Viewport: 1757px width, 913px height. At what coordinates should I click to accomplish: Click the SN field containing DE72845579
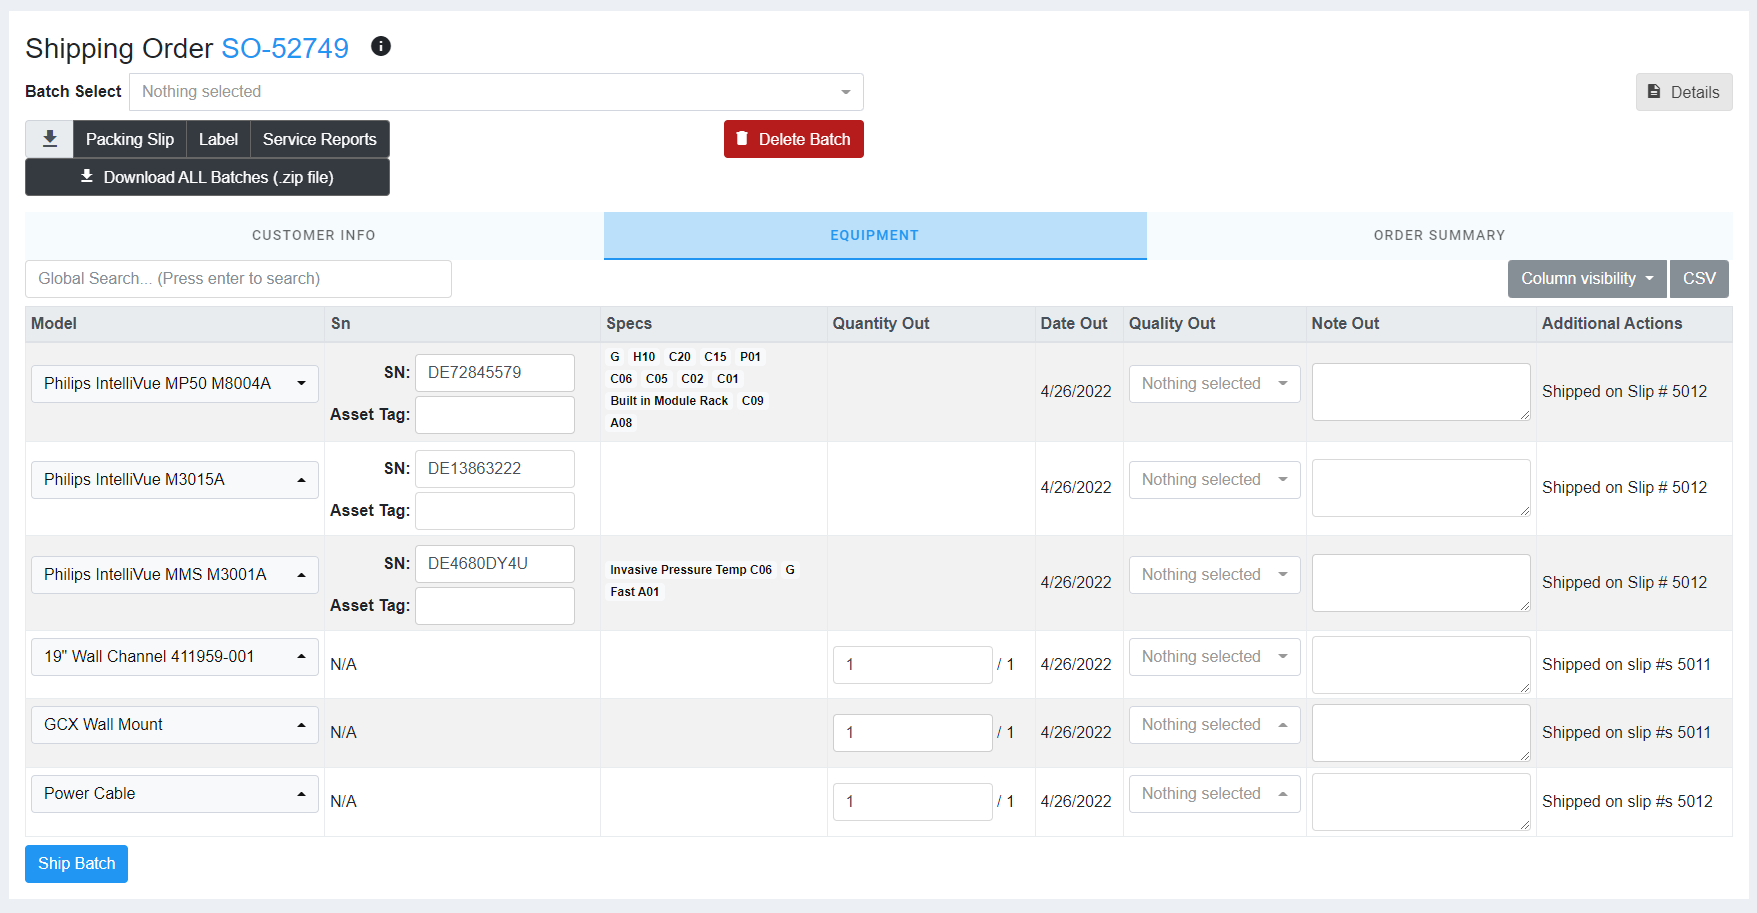pyautogui.click(x=495, y=373)
